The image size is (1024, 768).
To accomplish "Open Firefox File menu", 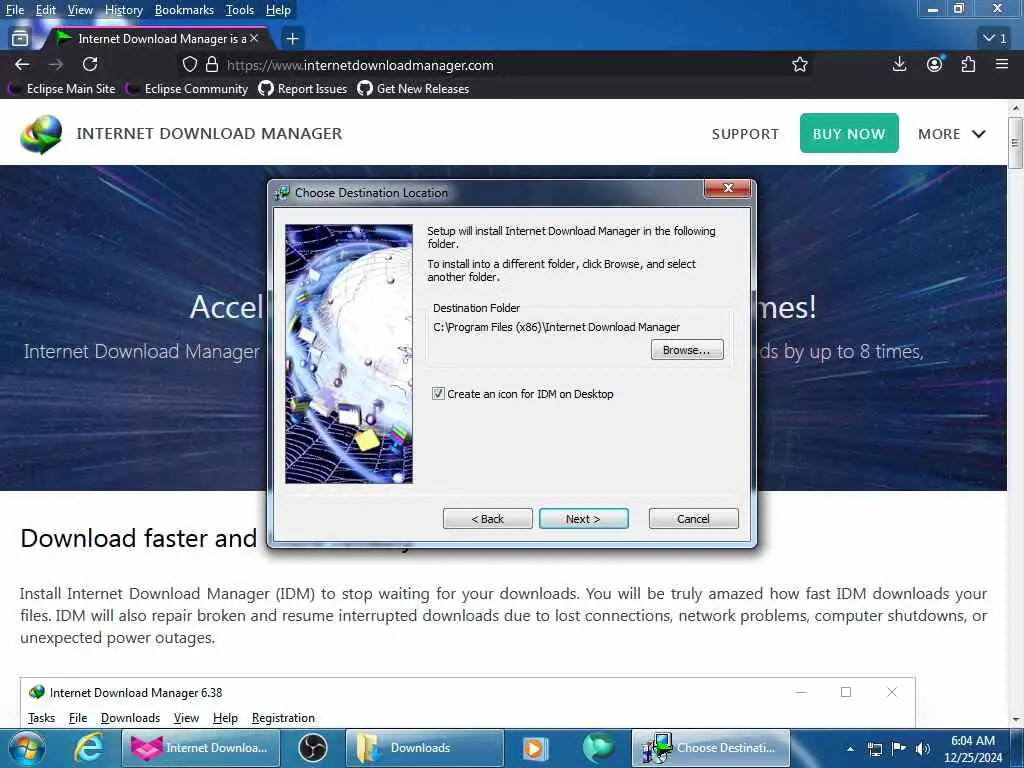I will [14, 10].
